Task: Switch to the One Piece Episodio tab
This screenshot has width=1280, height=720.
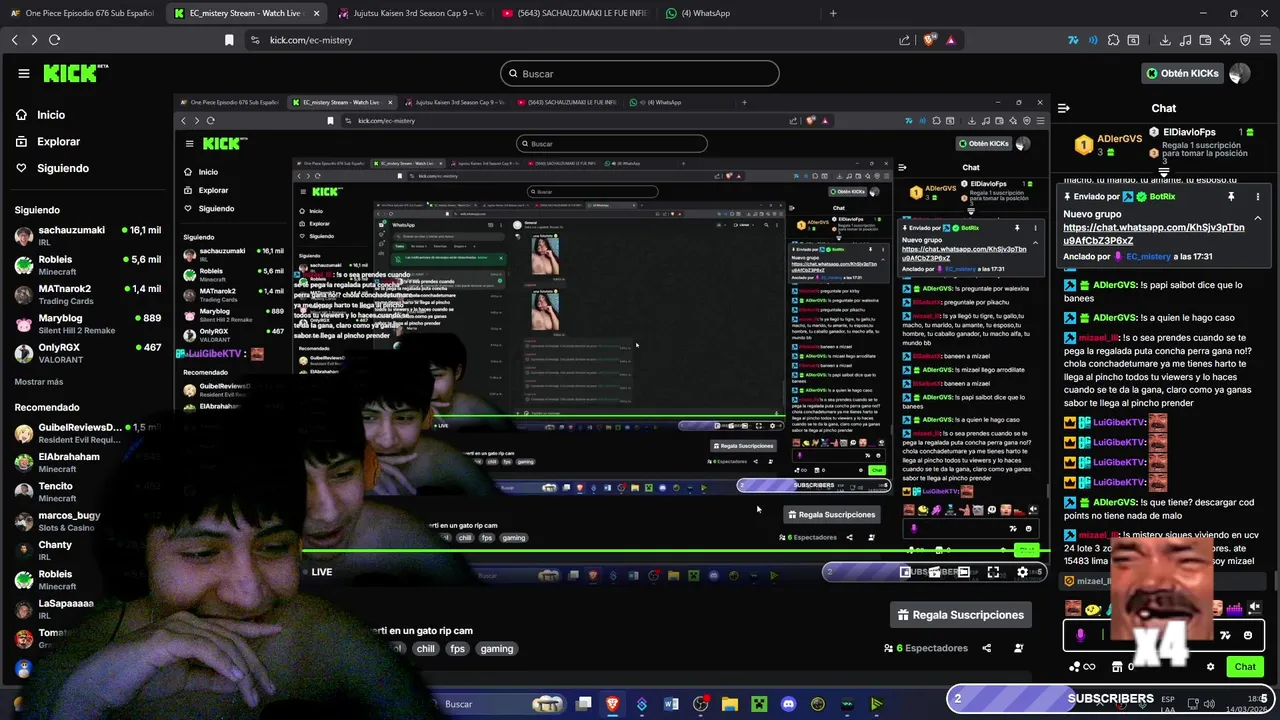Action: (x=81, y=13)
